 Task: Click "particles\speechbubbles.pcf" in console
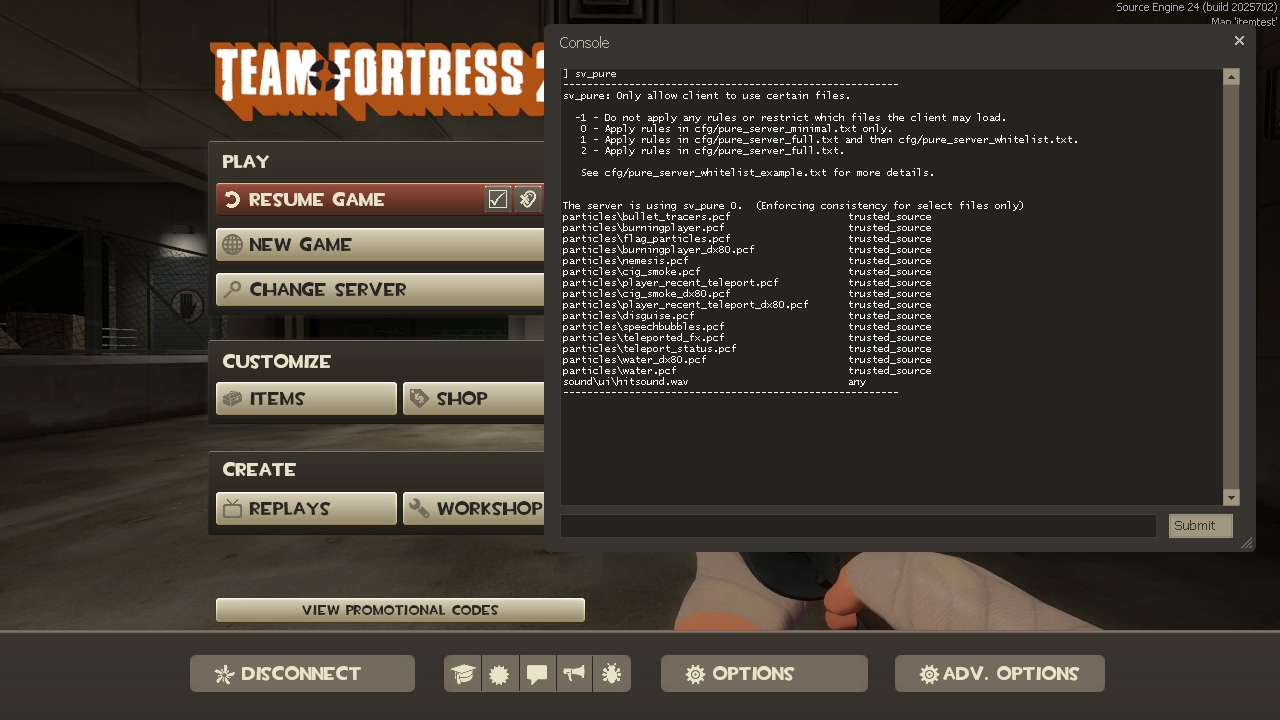pos(643,327)
